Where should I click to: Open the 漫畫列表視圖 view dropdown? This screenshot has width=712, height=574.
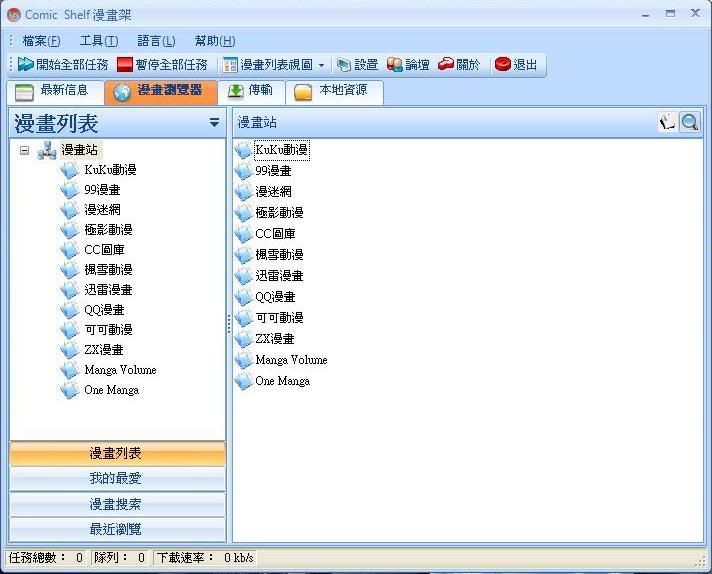click(321, 65)
